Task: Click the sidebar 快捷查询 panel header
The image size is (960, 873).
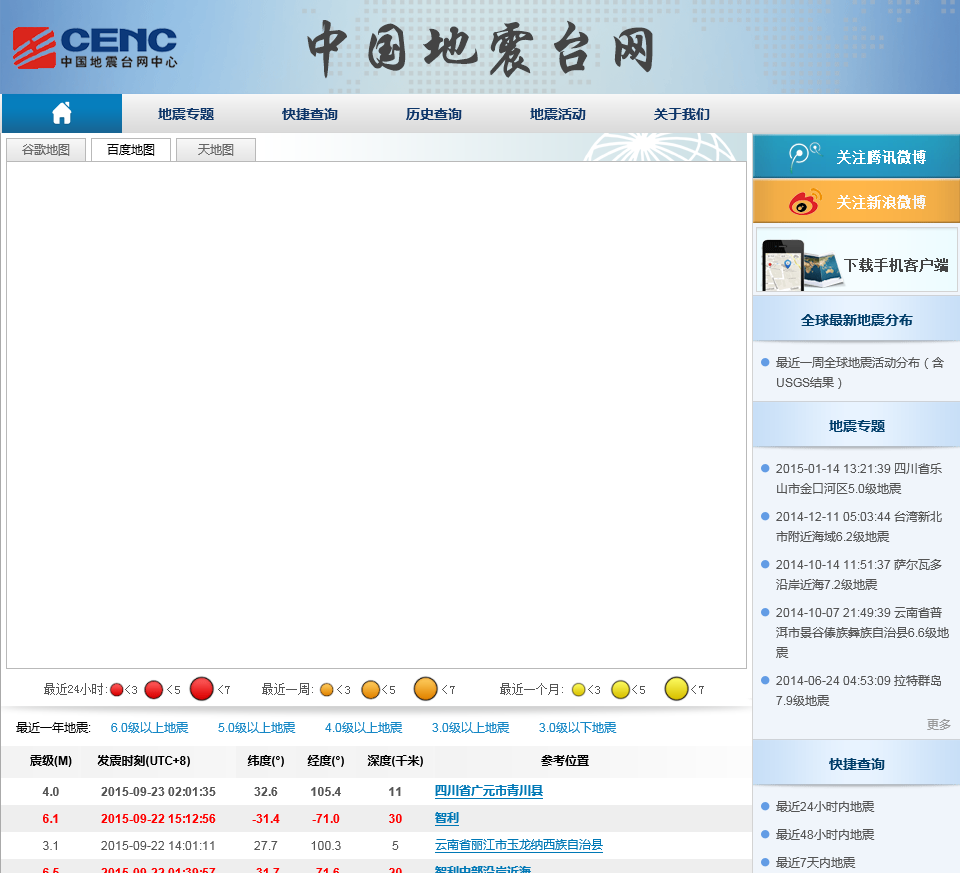Action: click(x=856, y=763)
